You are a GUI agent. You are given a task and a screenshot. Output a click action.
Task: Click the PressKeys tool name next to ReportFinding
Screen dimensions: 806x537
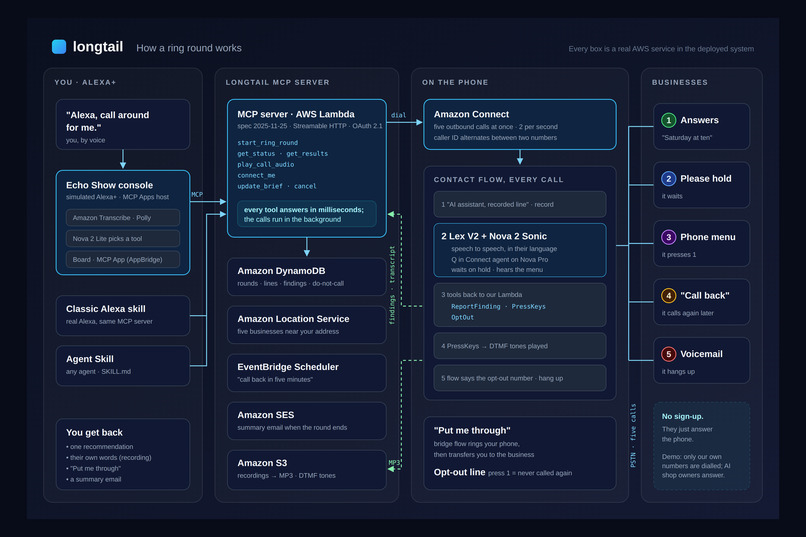pos(528,306)
